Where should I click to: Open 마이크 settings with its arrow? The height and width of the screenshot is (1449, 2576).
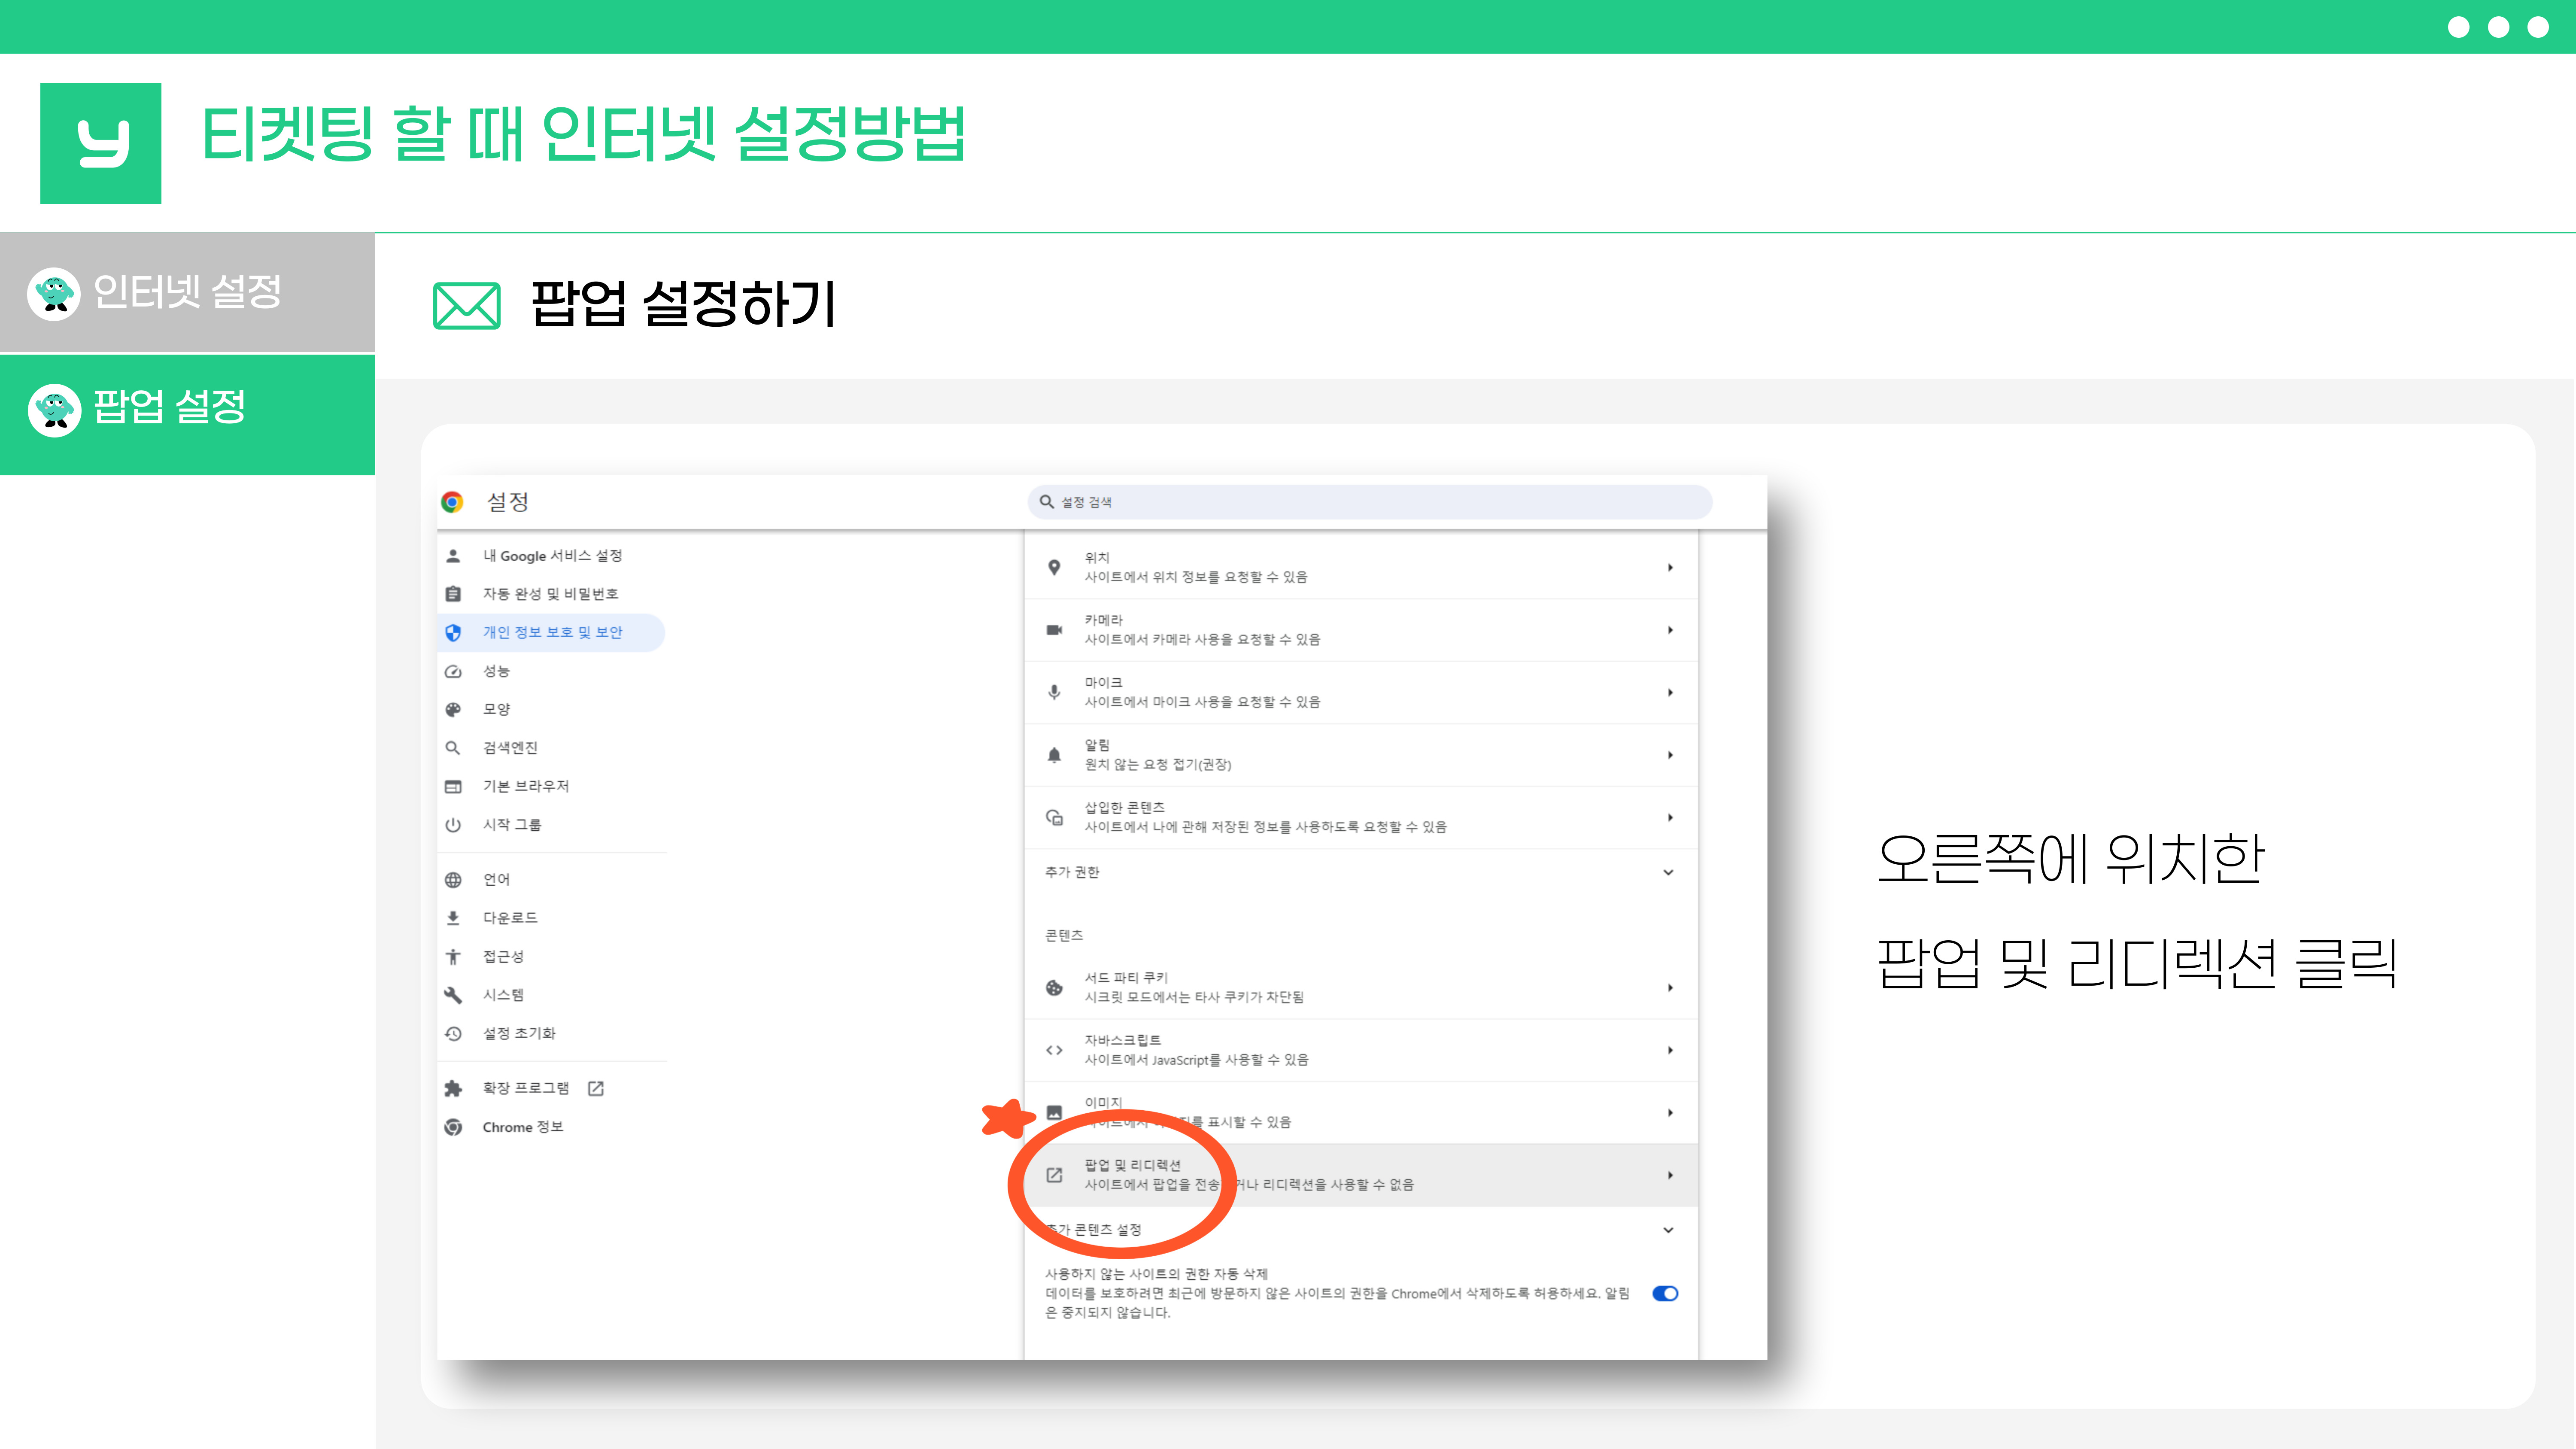[1670, 692]
